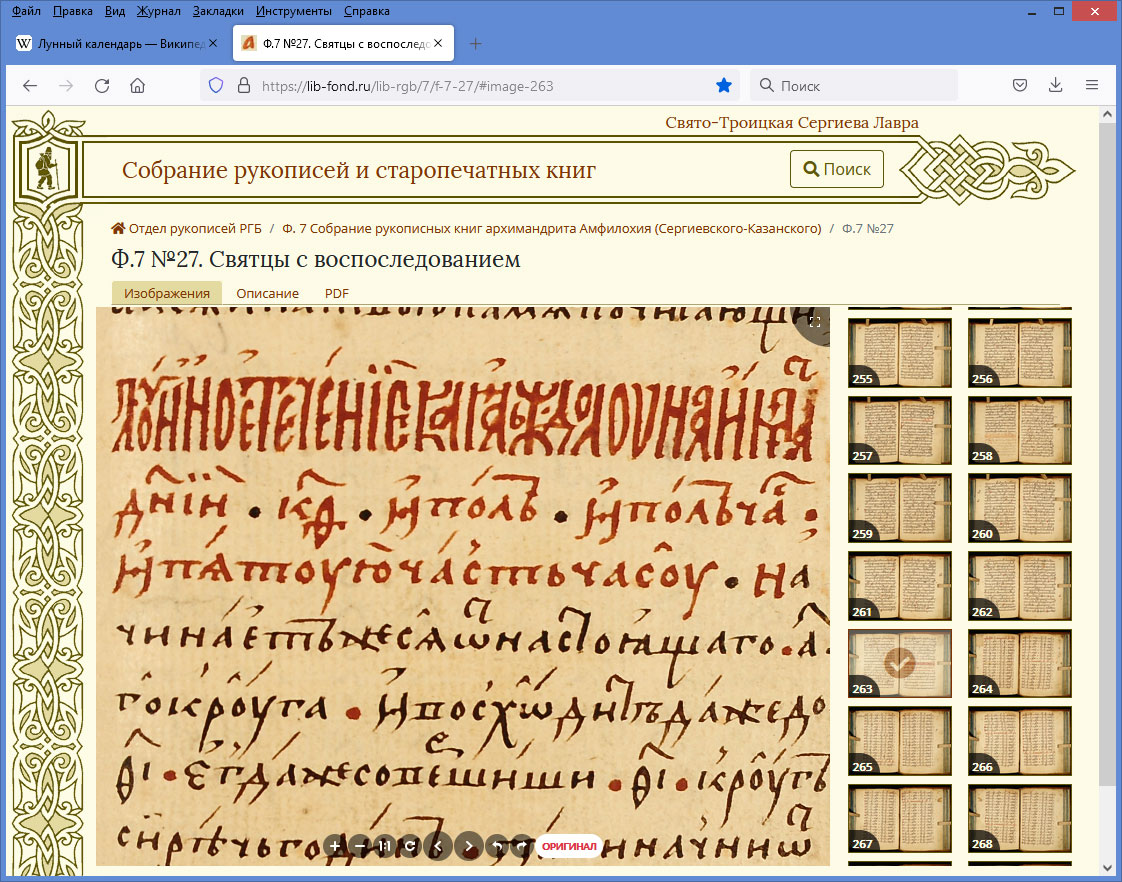Image resolution: width=1122 pixels, height=882 pixels.
Task: Go to the browser home page
Action: coord(137,86)
